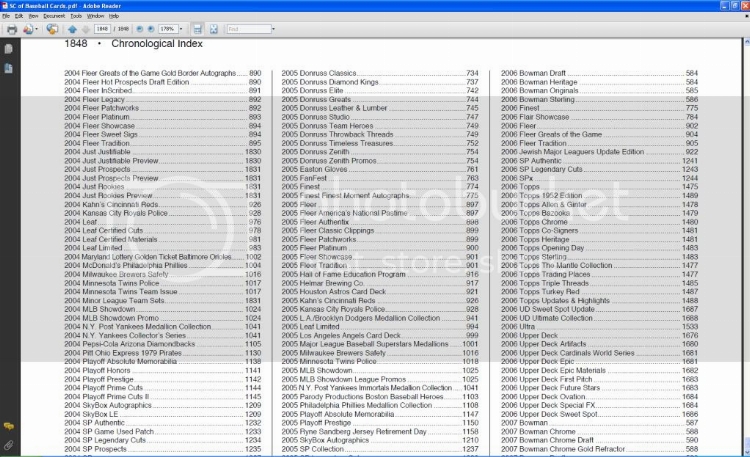Click the vertical scrollbar on right edge
Viewport: 750px width, 457px height.
coord(747,246)
